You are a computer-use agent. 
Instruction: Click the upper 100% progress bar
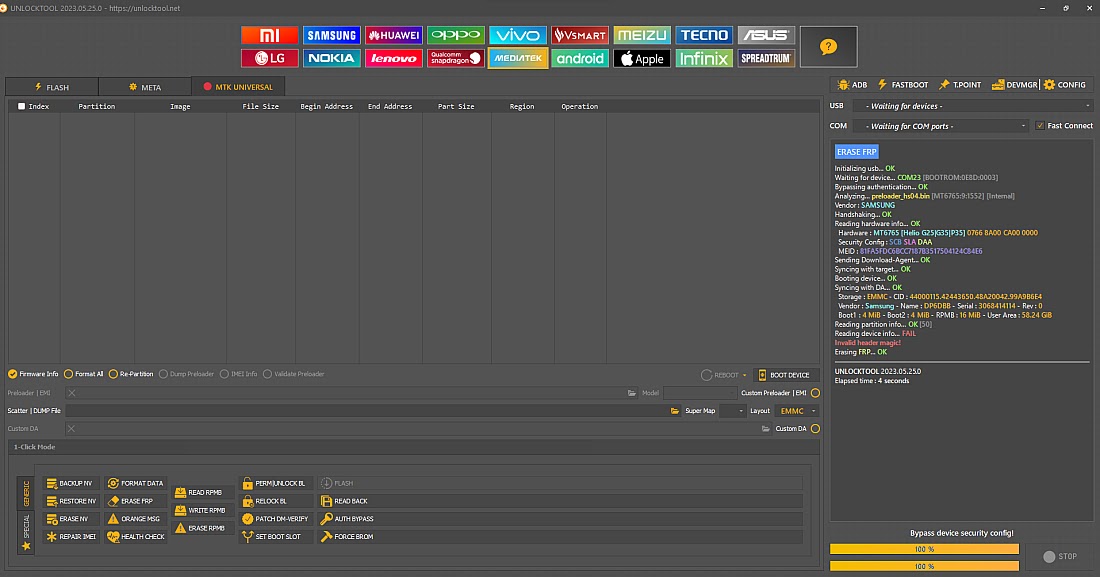click(924, 549)
